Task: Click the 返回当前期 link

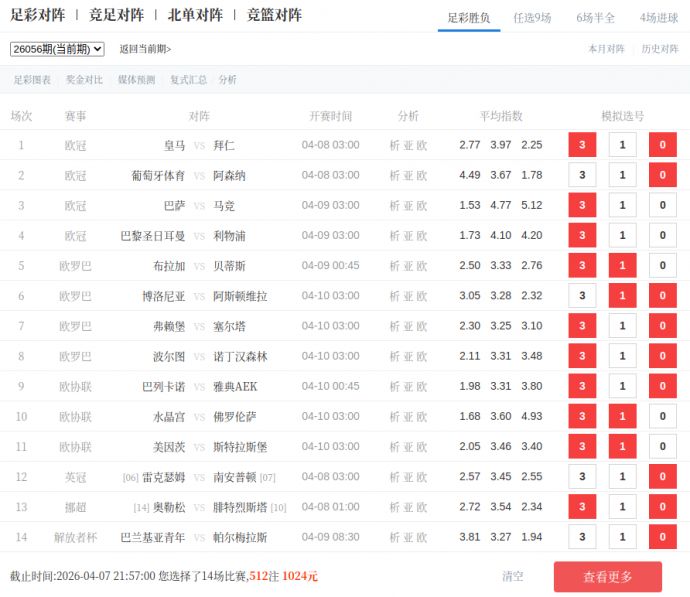Action: pos(145,49)
